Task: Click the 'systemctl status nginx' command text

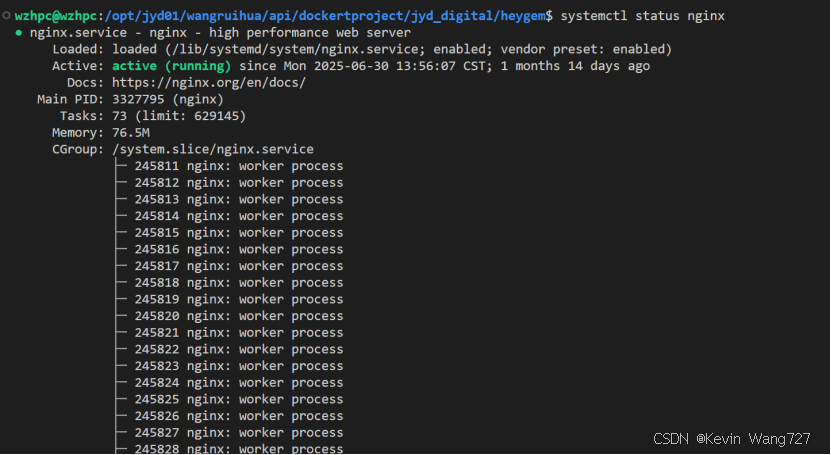Action: click(x=642, y=16)
